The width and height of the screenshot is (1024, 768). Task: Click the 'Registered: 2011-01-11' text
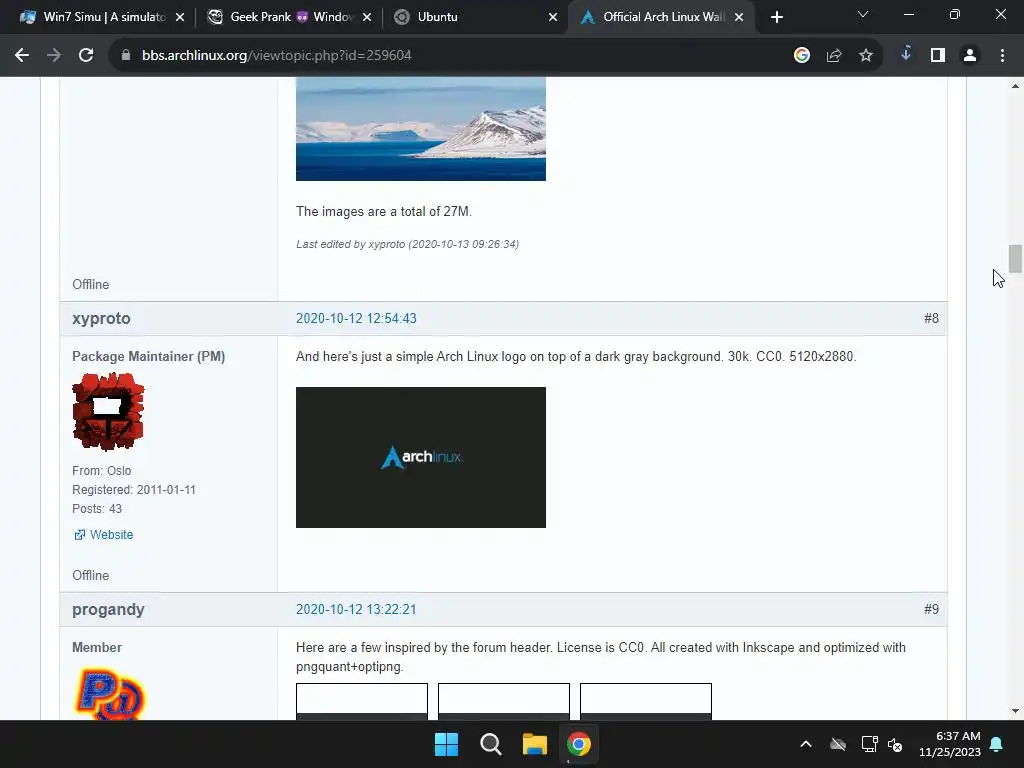coord(134,490)
